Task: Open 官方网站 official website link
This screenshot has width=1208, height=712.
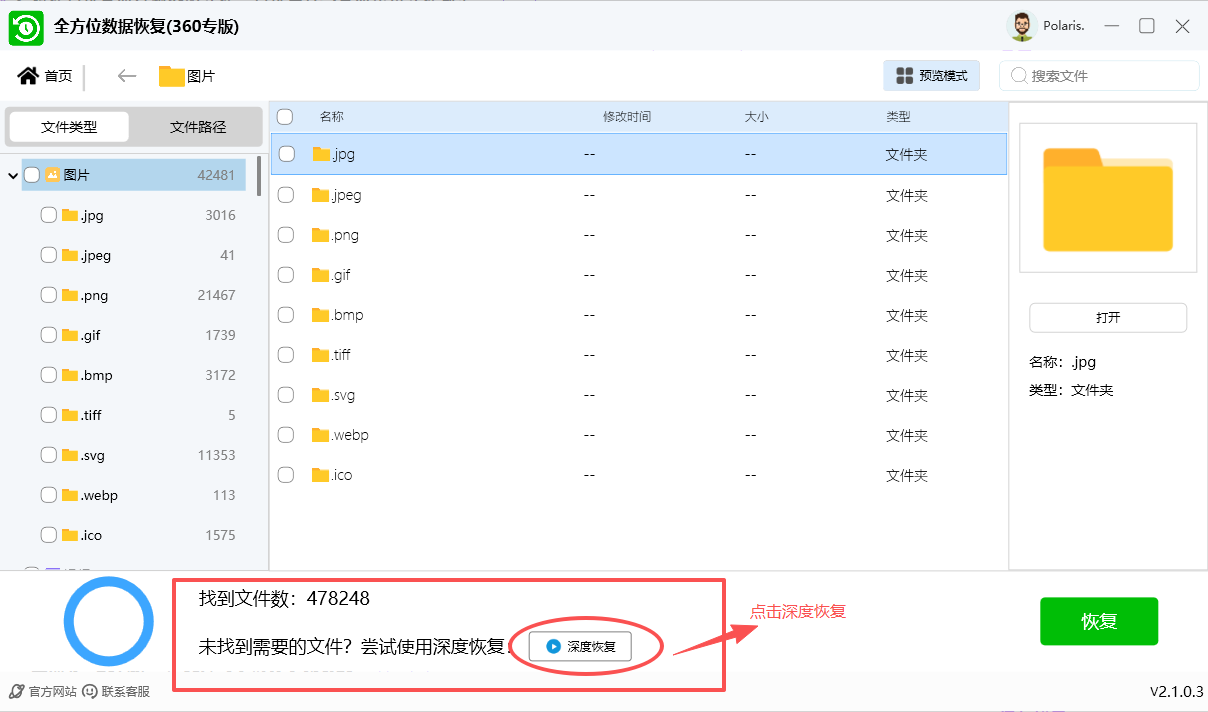Action: (17, 691)
